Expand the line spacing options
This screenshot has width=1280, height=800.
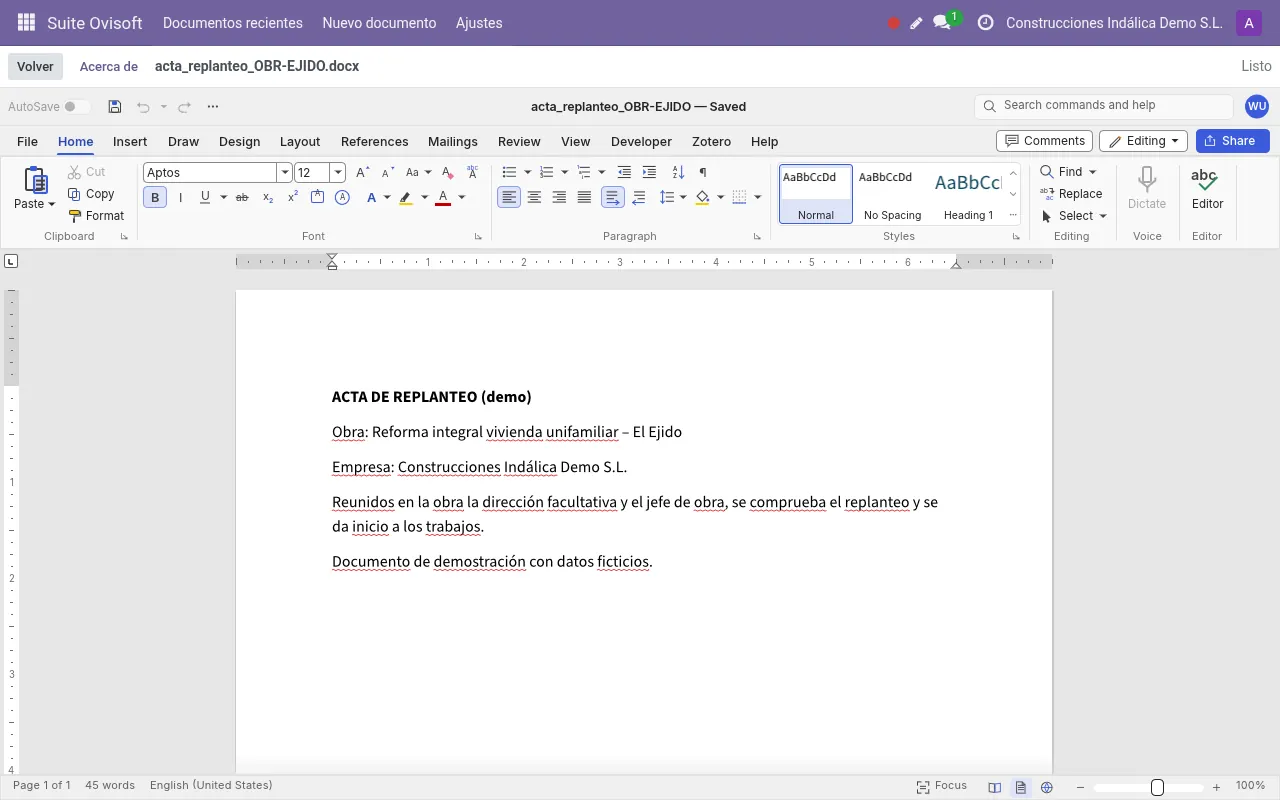pyautogui.click(x=683, y=198)
